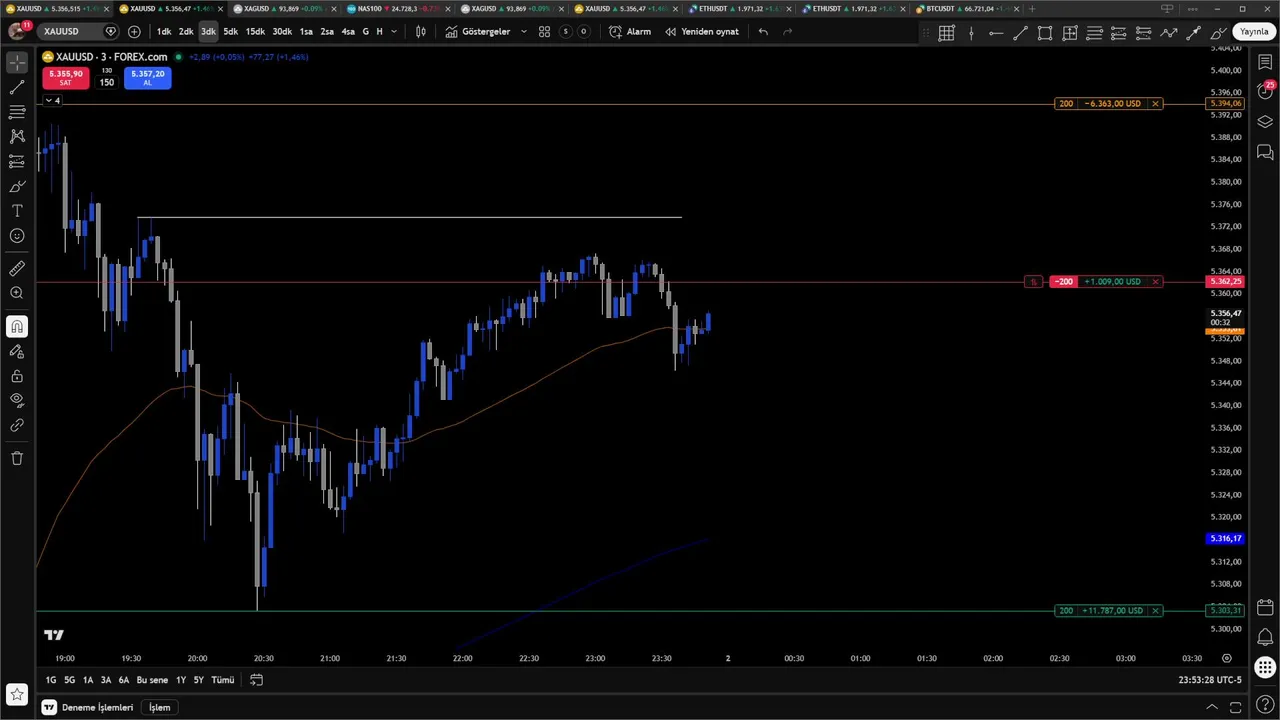This screenshot has height=720, width=1280.
Task: Select the 1sa timeframe
Action: 306,32
